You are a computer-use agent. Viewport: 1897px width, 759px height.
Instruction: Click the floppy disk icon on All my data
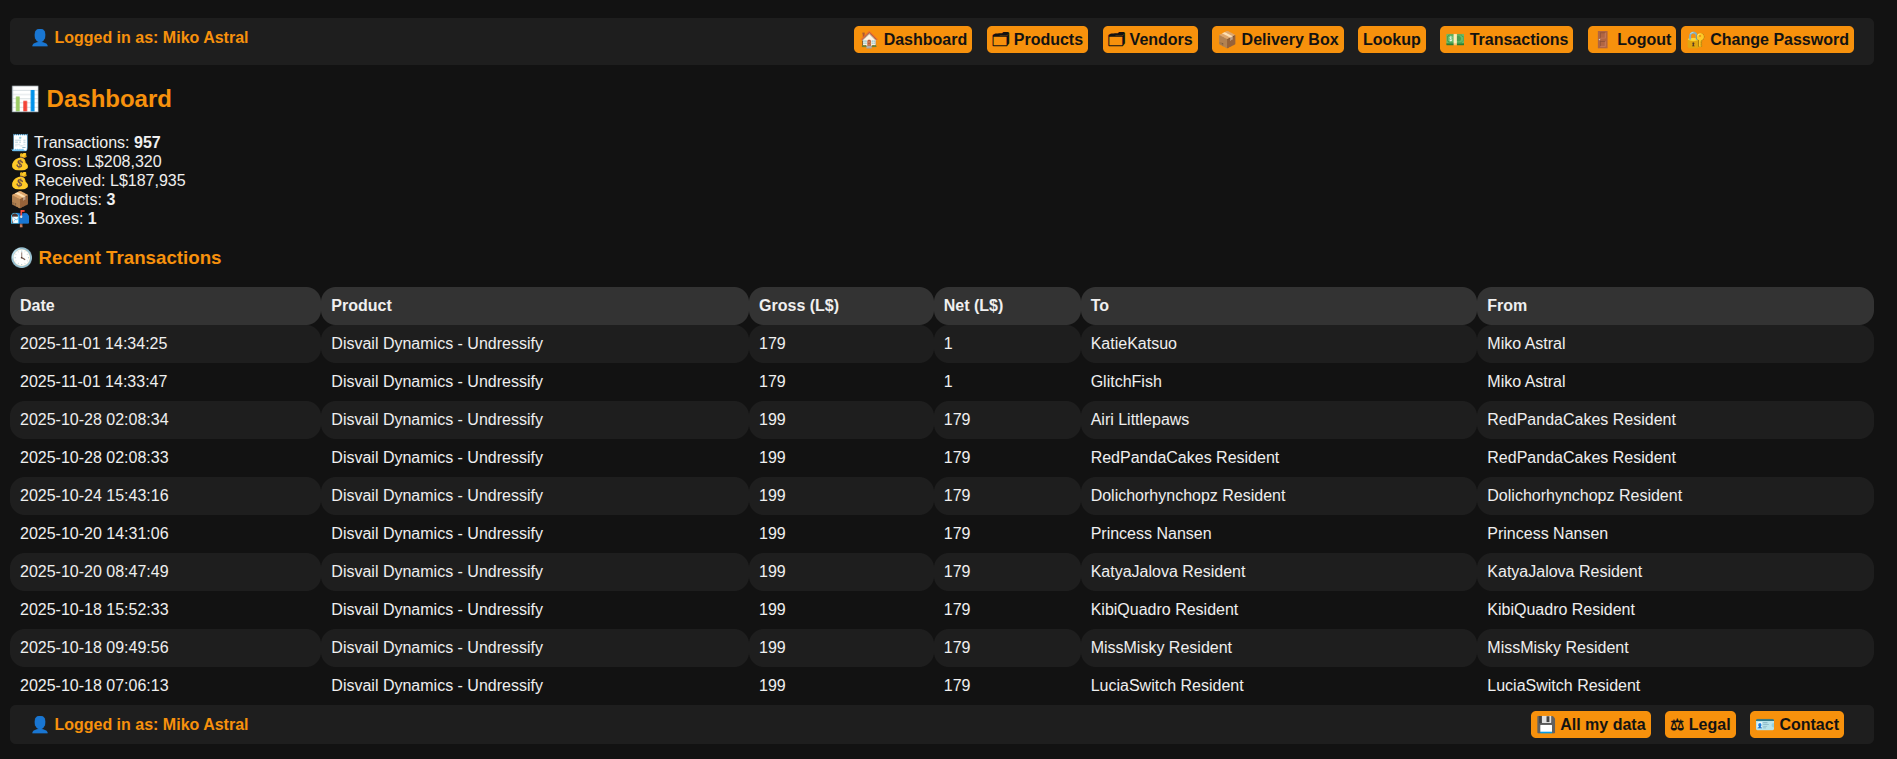click(x=1546, y=725)
